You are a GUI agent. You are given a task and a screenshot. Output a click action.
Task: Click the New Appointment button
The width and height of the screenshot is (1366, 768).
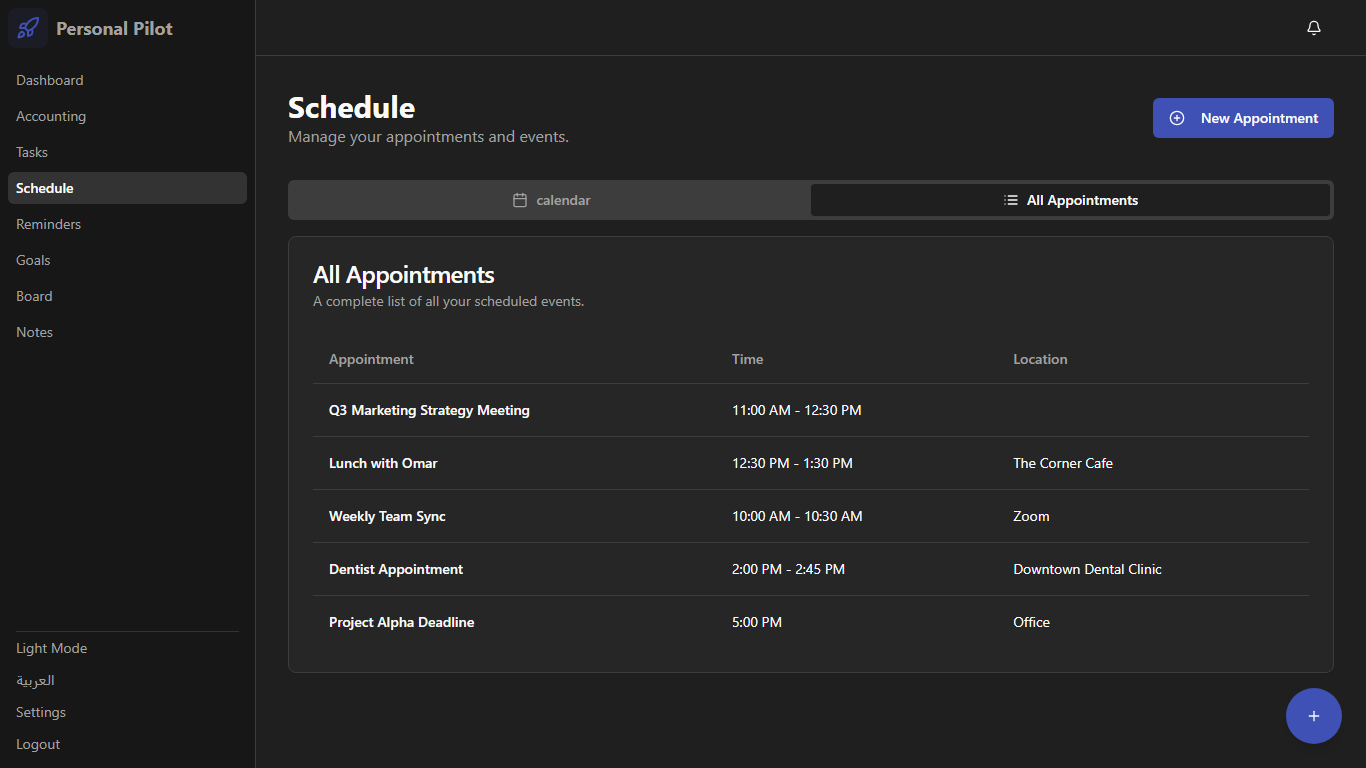(x=1243, y=118)
